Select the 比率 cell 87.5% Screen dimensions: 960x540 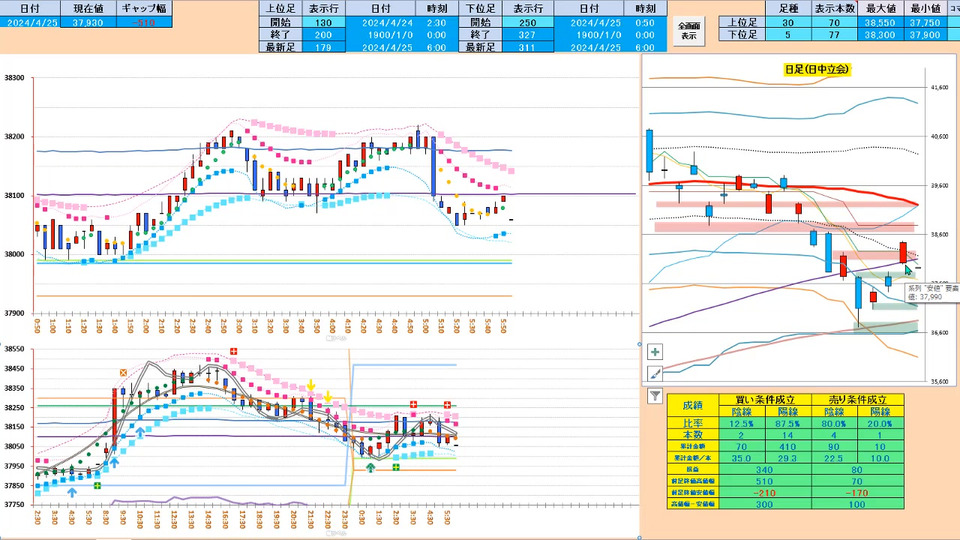click(x=788, y=423)
